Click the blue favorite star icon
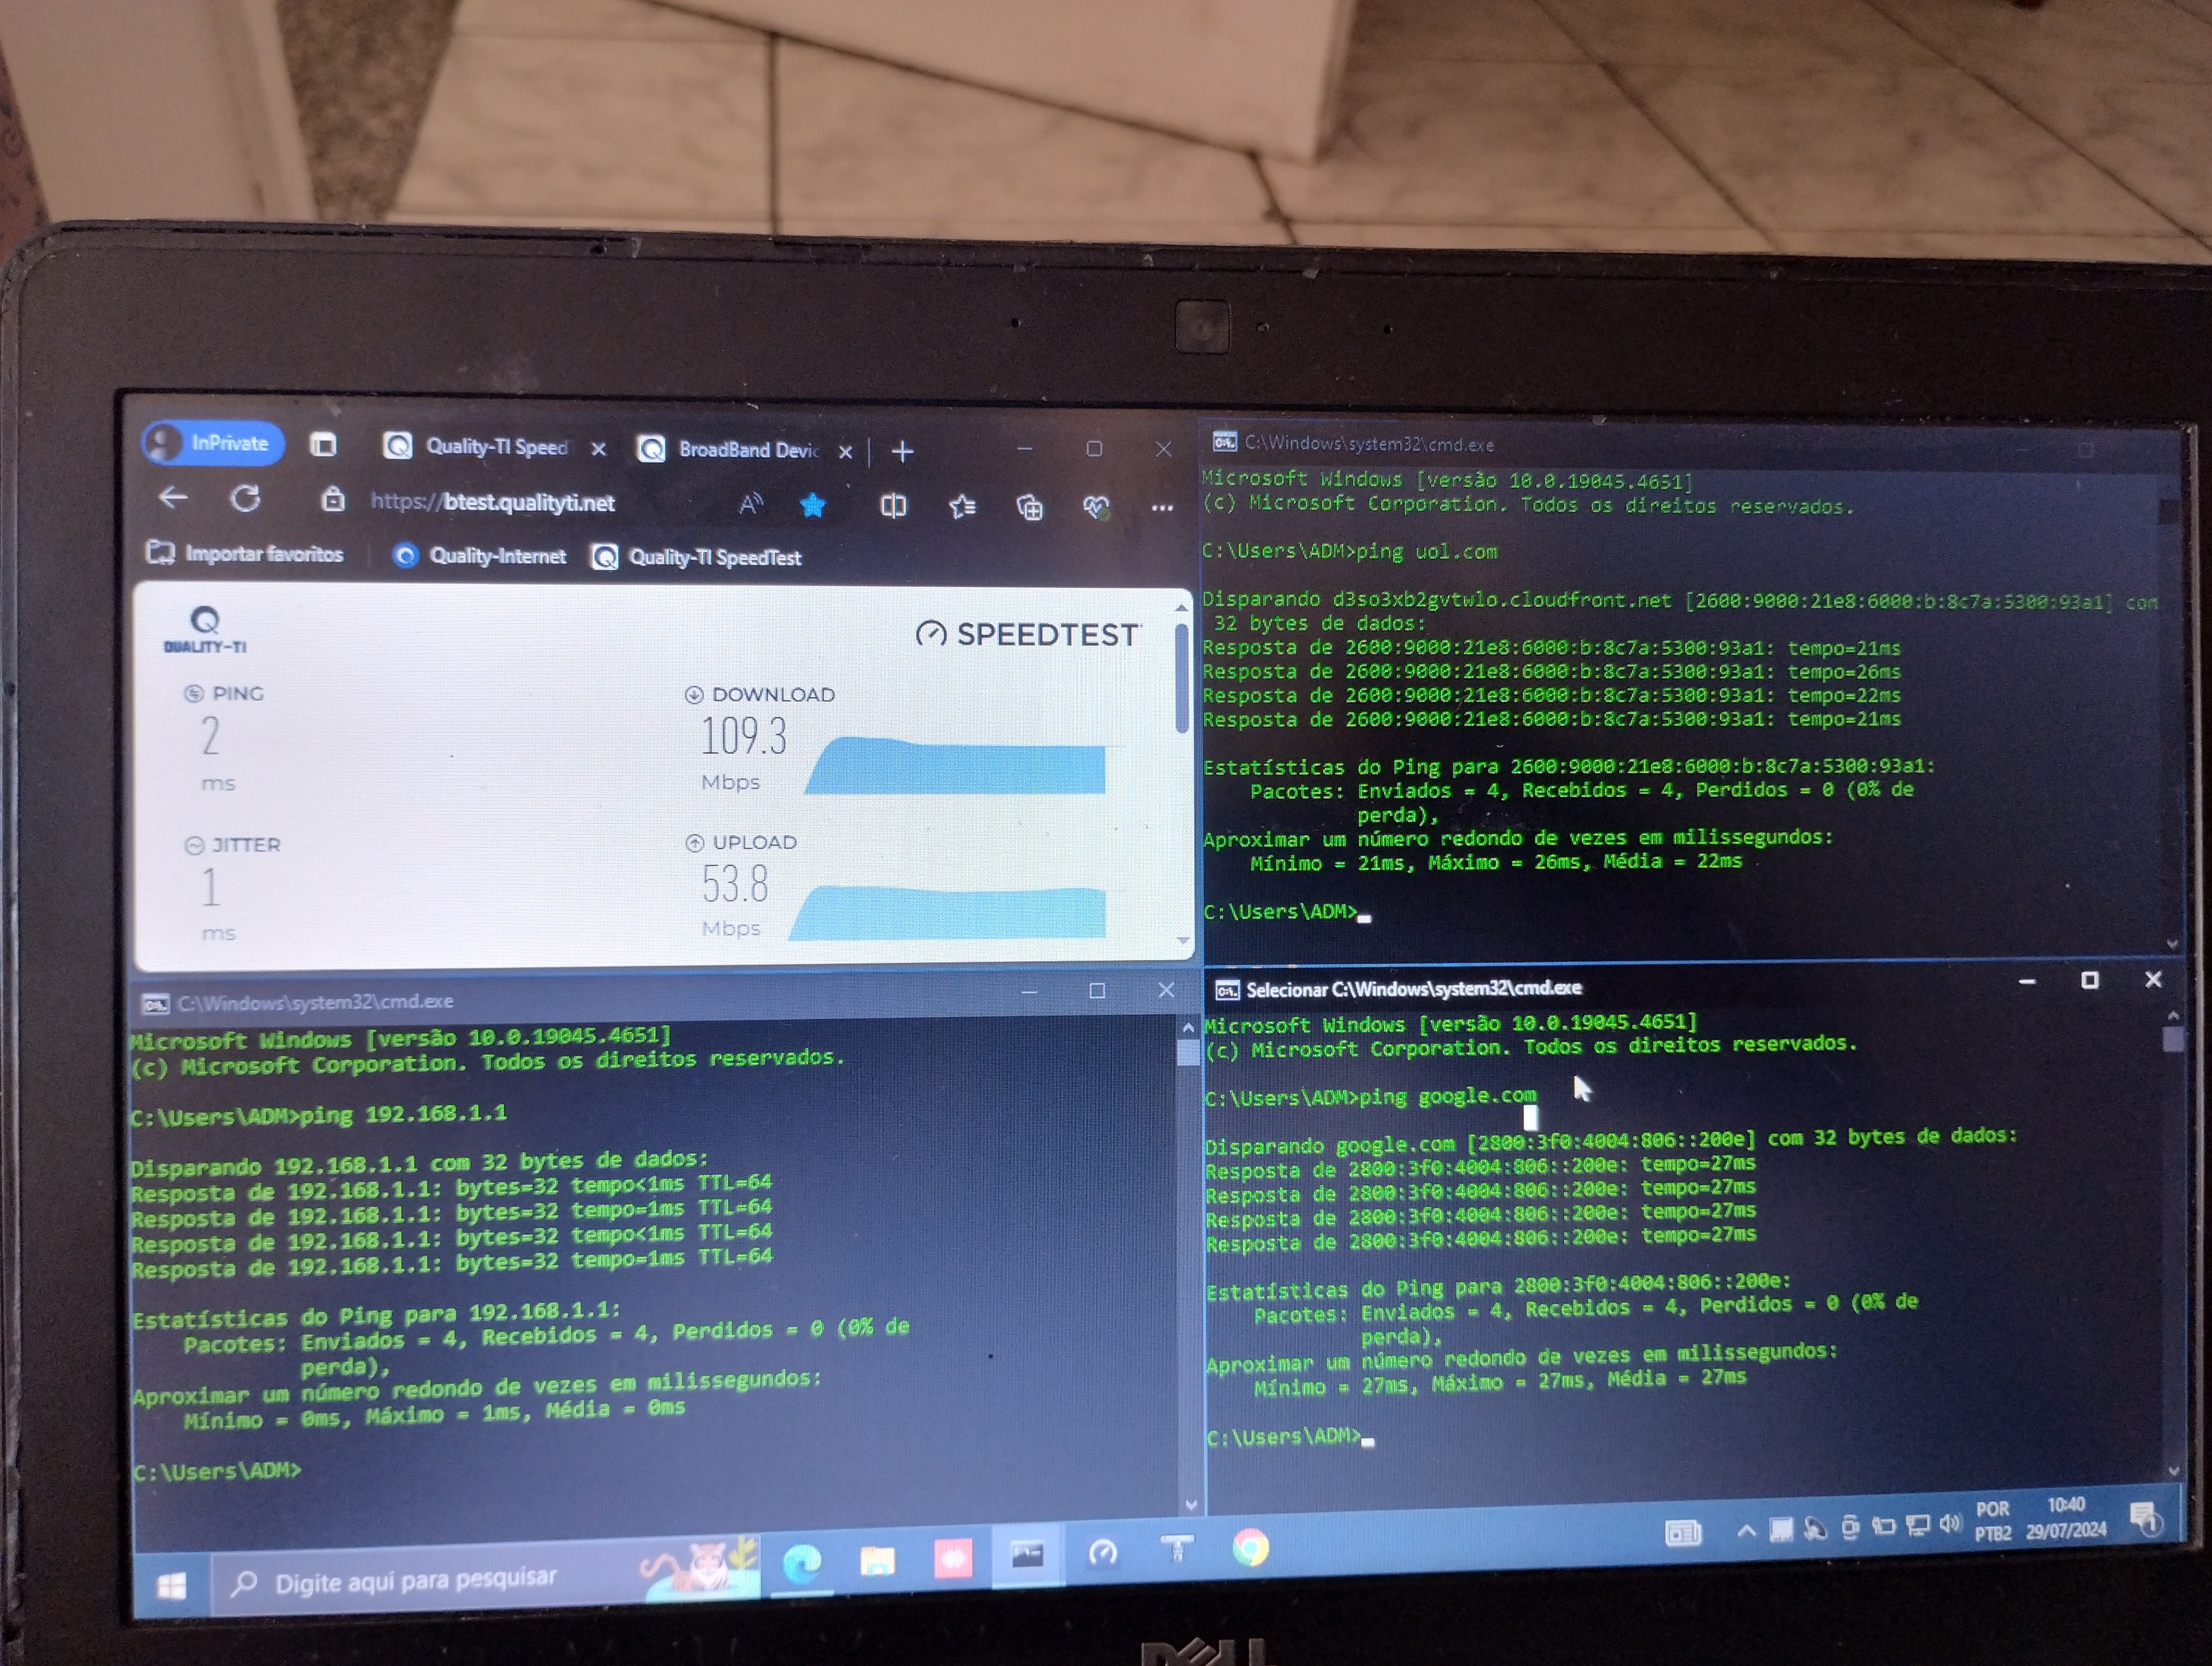Image resolution: width=2212 pixels, height=1666 pixels. point(813,506)
